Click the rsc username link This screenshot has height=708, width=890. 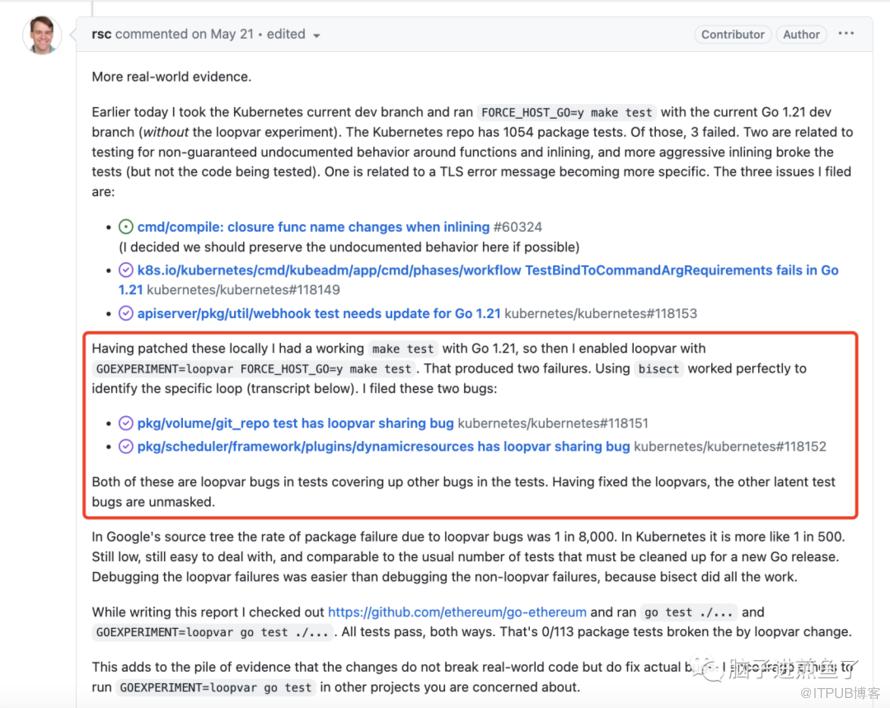click(101, 34)
